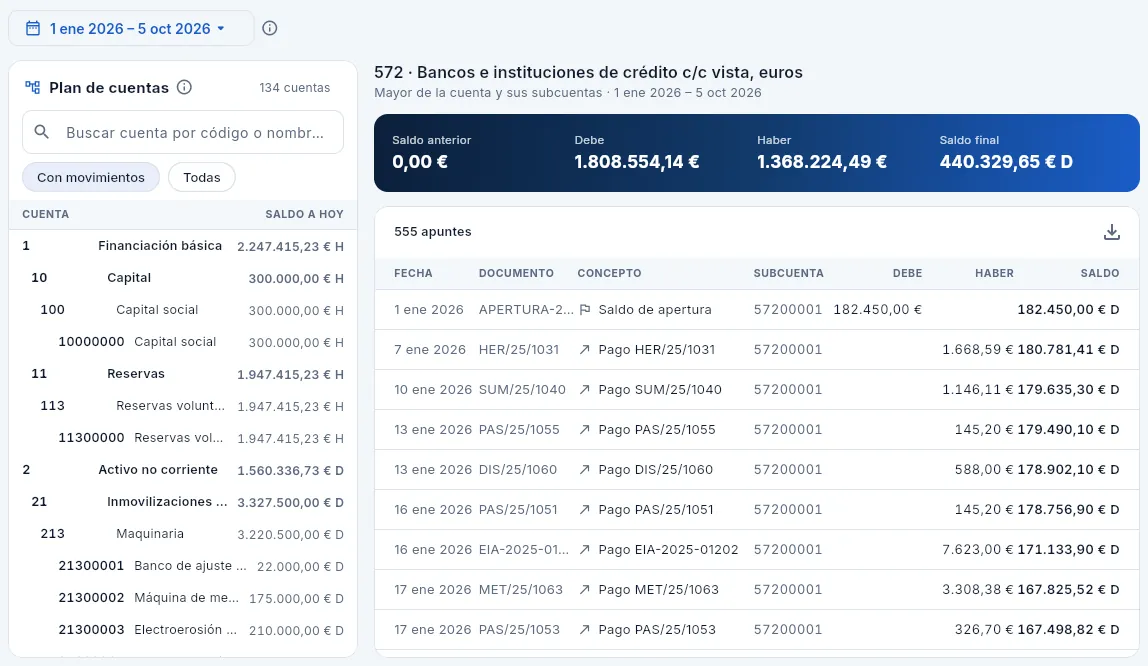Click the SALDO column header in ledger

tap(1100, 273)
